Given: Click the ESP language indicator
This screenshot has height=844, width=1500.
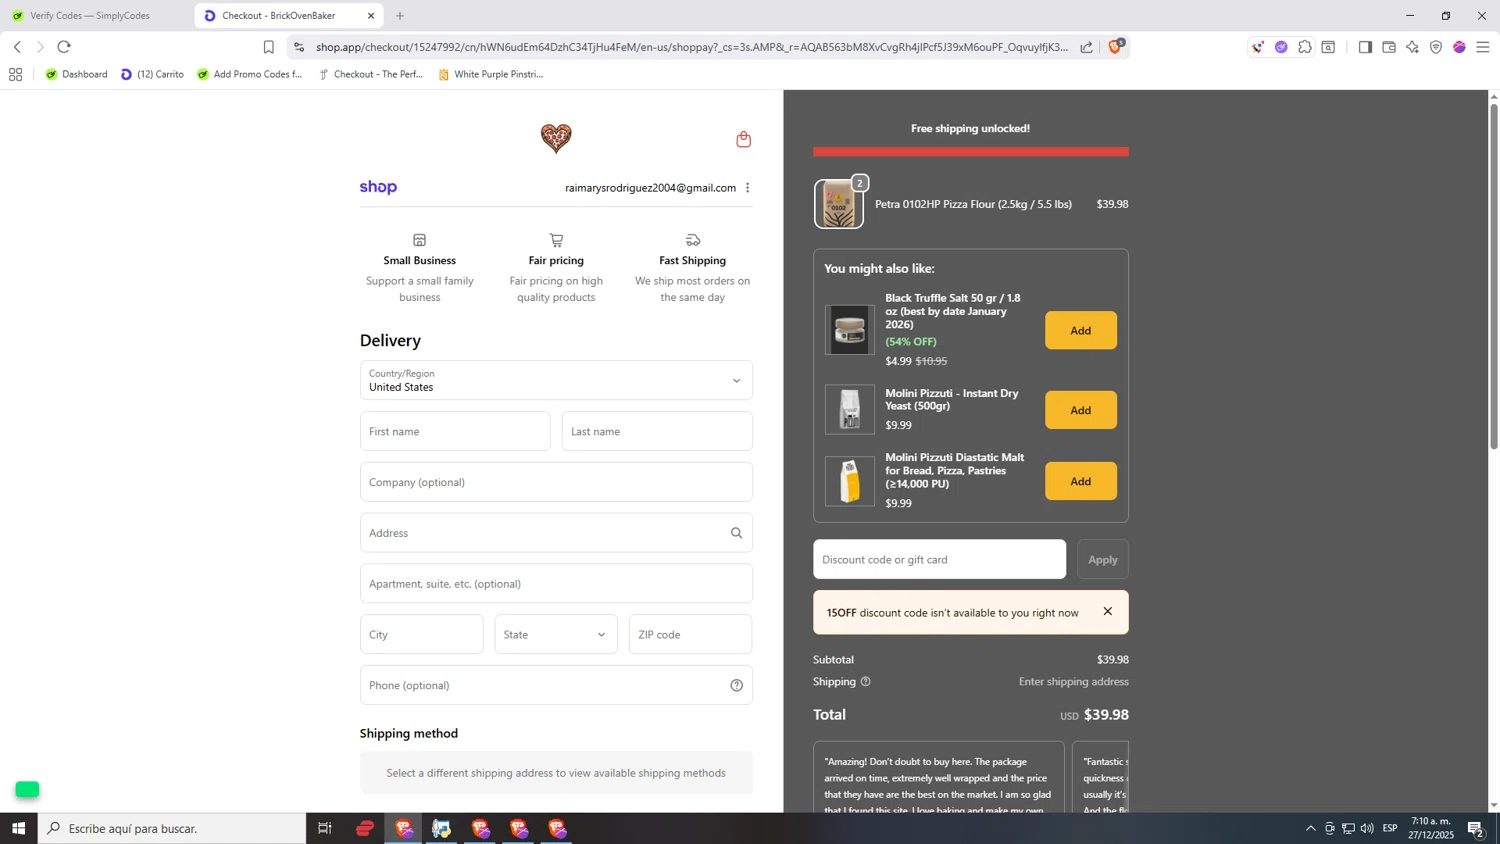Looking at the screenshot, I should coord(1390,828).
